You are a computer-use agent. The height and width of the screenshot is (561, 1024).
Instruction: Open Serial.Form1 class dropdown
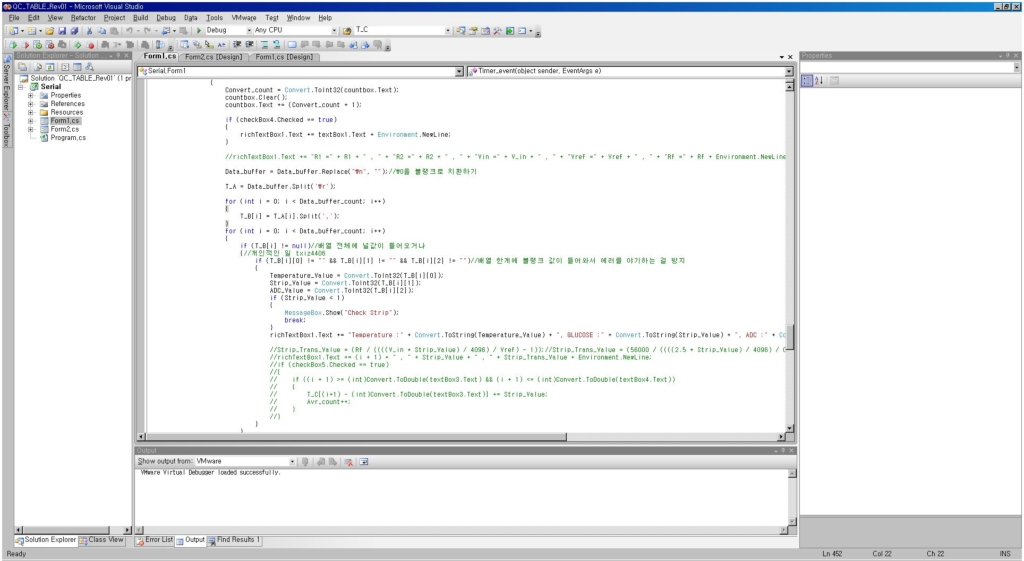coord(459,71)
